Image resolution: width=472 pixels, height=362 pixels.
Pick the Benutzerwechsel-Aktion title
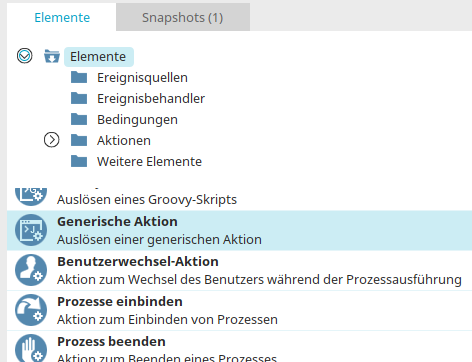click(138, 261)
